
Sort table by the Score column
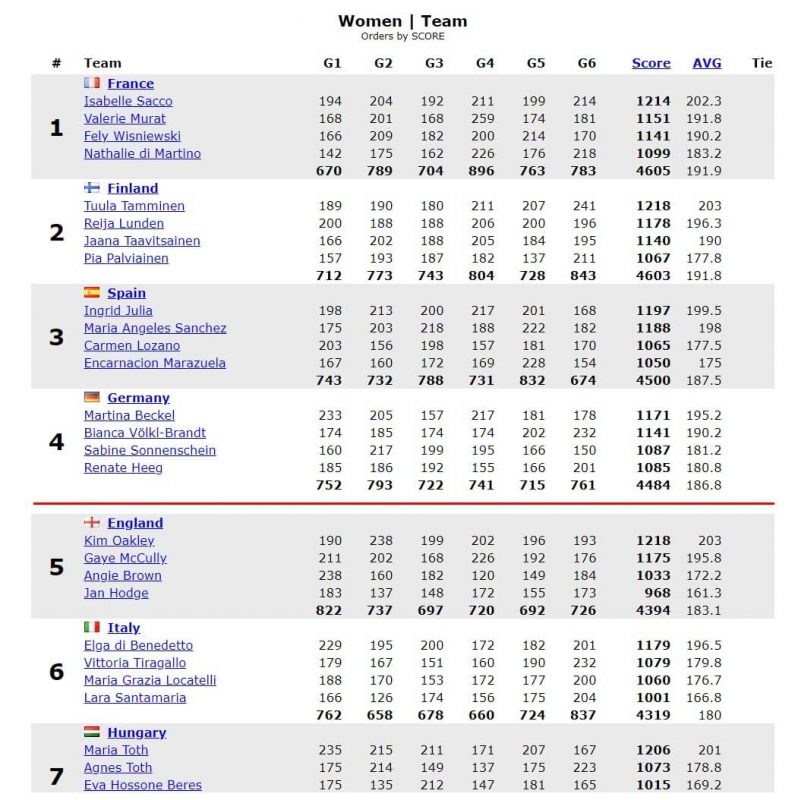coord(651,63)
